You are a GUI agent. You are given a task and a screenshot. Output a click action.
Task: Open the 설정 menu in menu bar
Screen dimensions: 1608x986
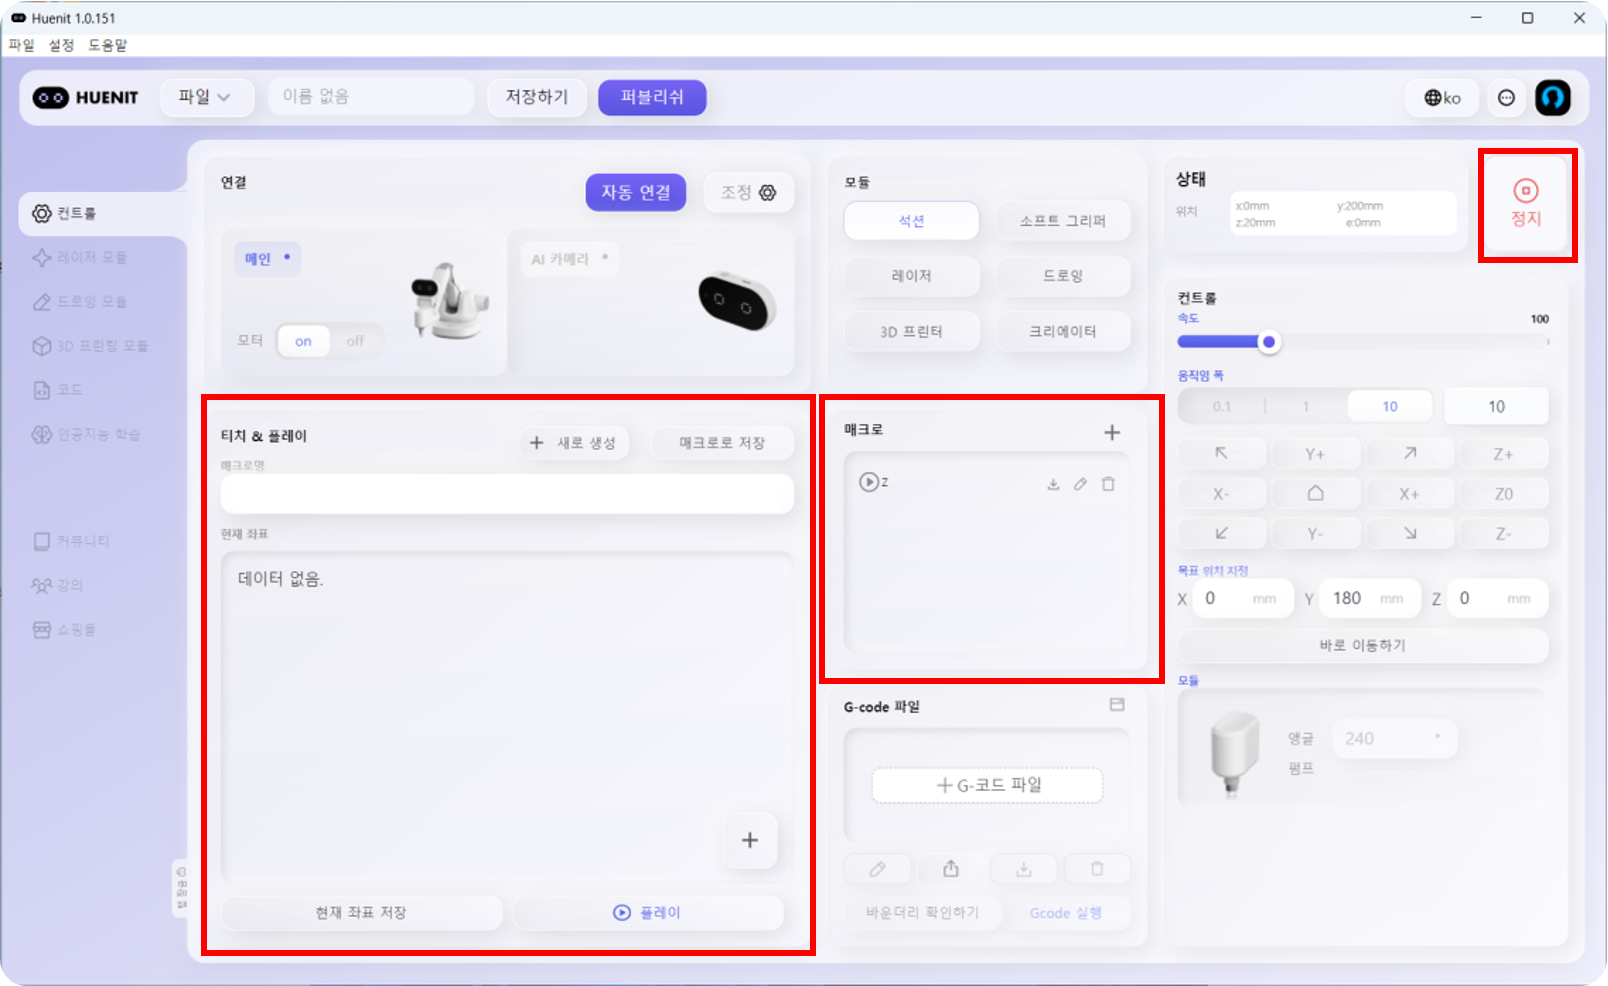(x=61, y=45)
